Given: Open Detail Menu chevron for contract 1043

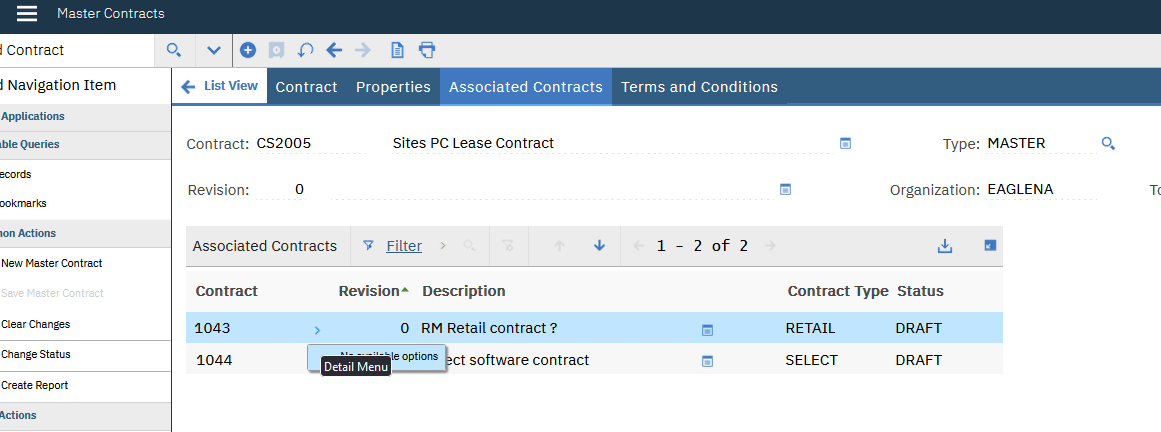Looking at the screenshot, I should click(x=317, y=329).
